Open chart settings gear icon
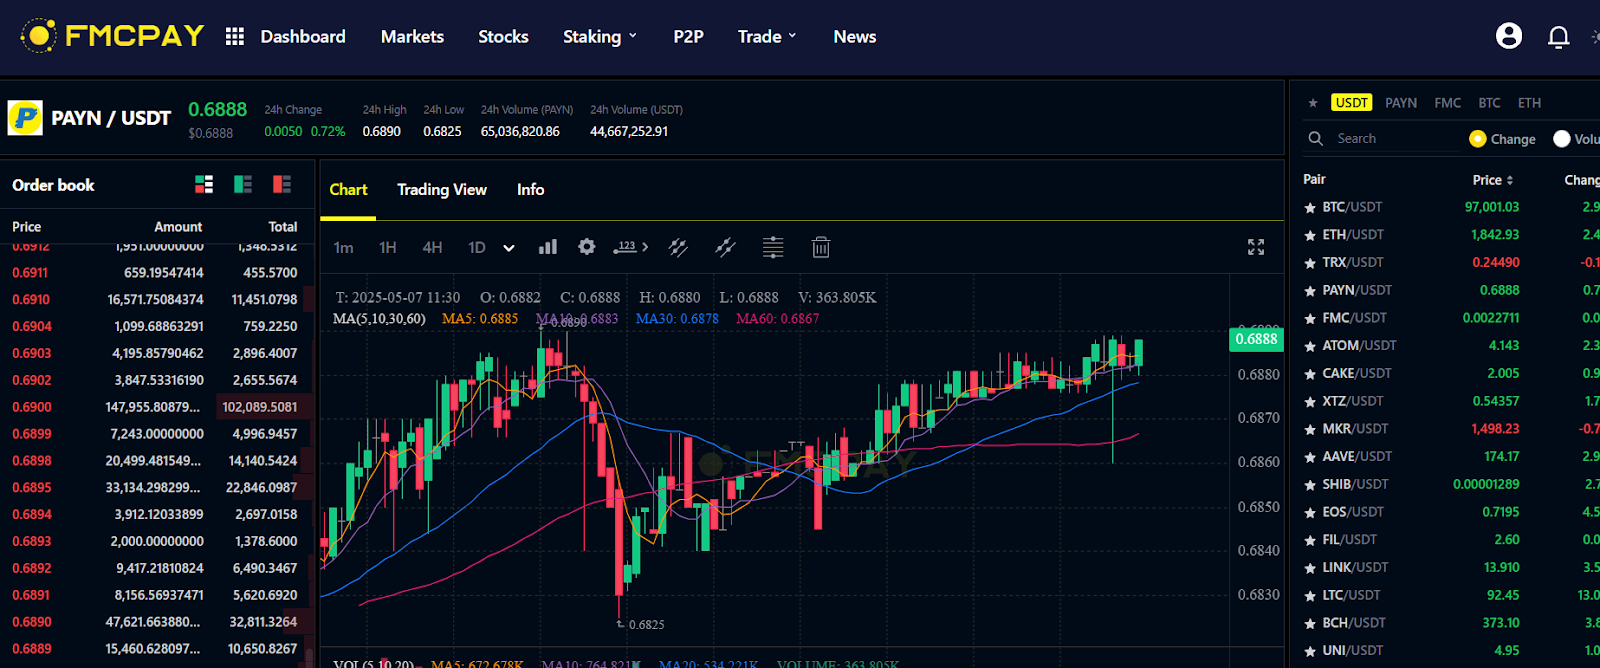The image size is (1600, 668). point(587,247)
